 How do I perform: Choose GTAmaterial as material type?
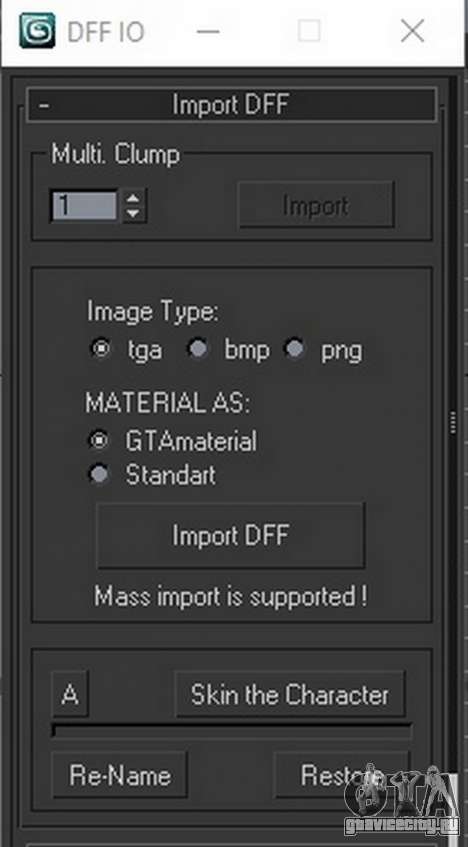[98, 441]
